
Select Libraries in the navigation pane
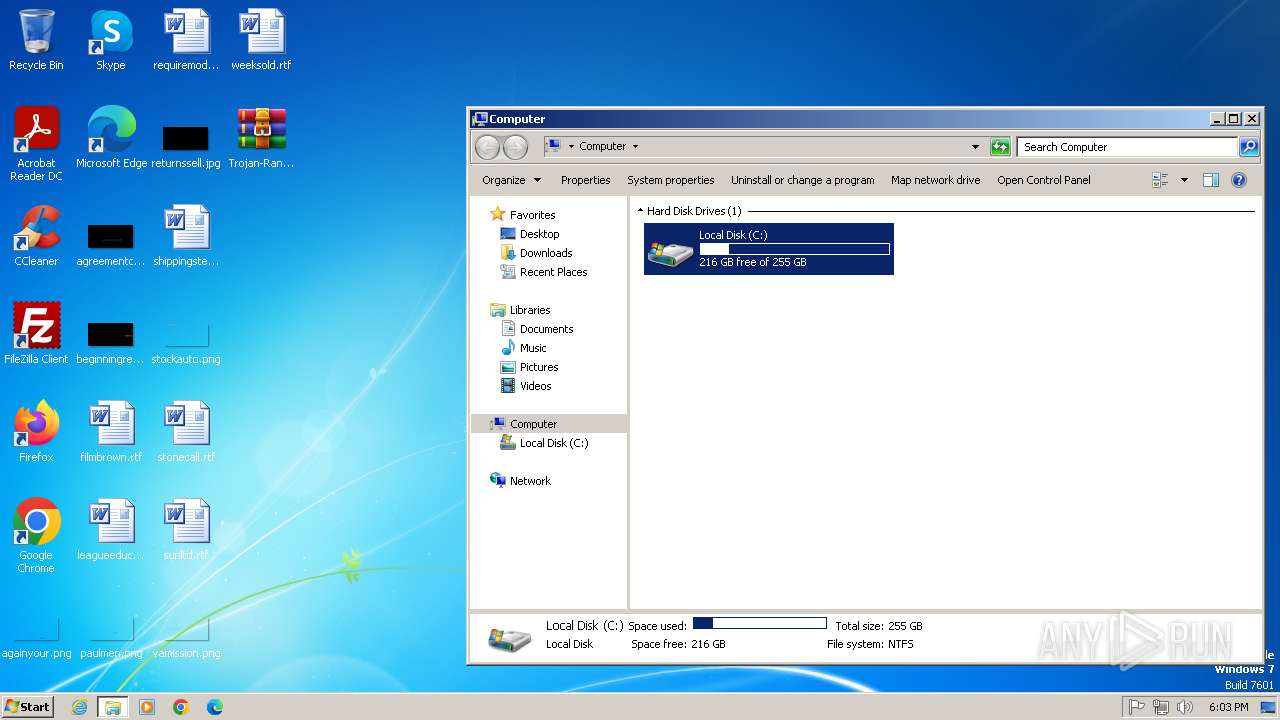pos(530,310)
